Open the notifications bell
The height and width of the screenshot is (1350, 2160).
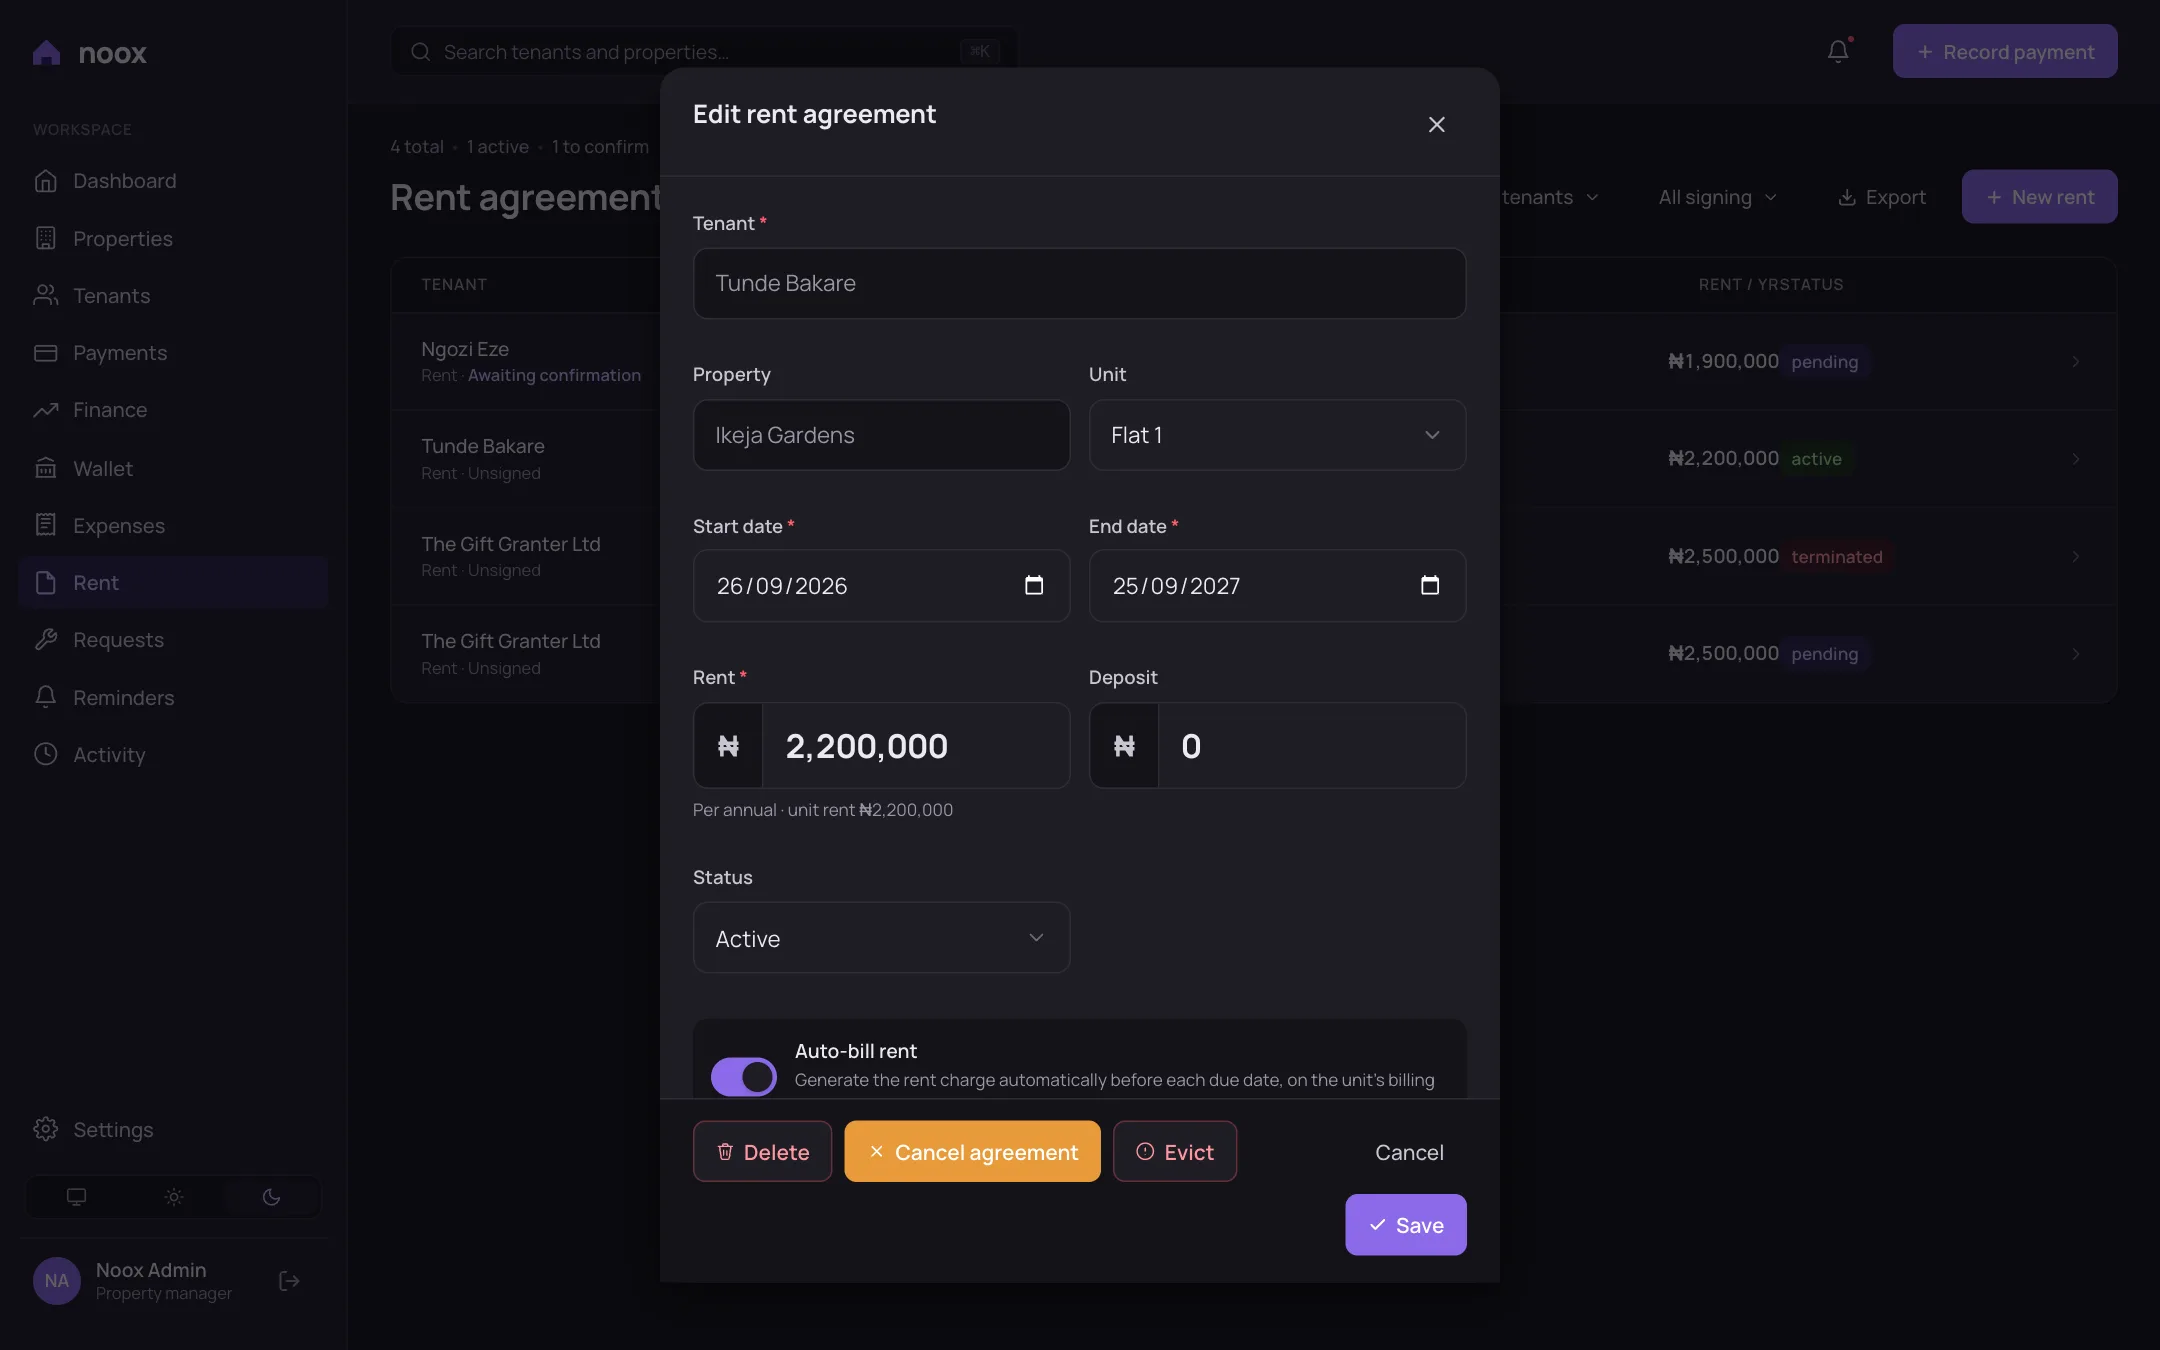(1838, 51)
